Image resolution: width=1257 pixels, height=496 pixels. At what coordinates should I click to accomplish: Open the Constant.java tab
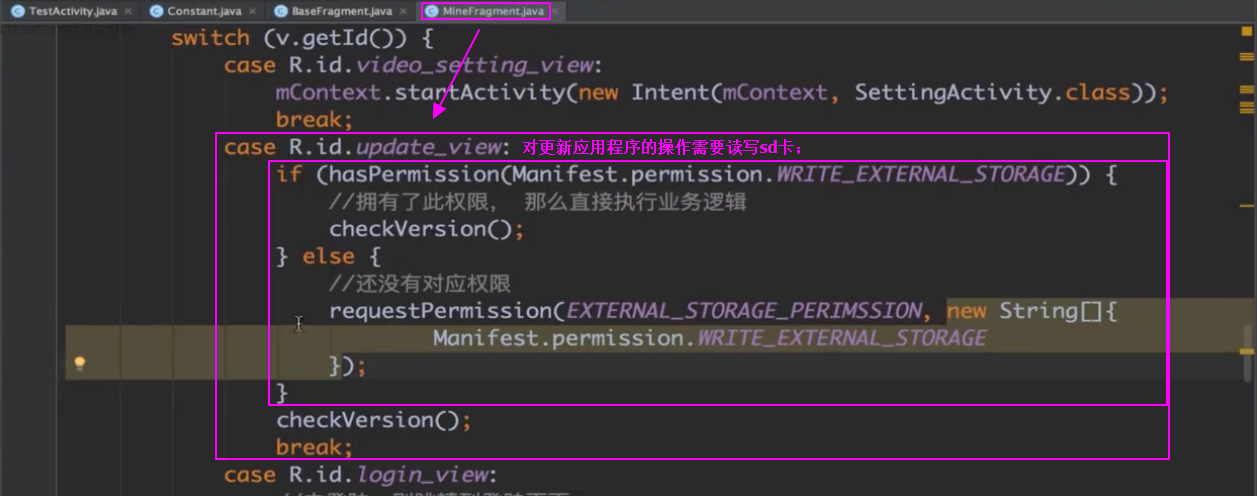tap(203, 12)
